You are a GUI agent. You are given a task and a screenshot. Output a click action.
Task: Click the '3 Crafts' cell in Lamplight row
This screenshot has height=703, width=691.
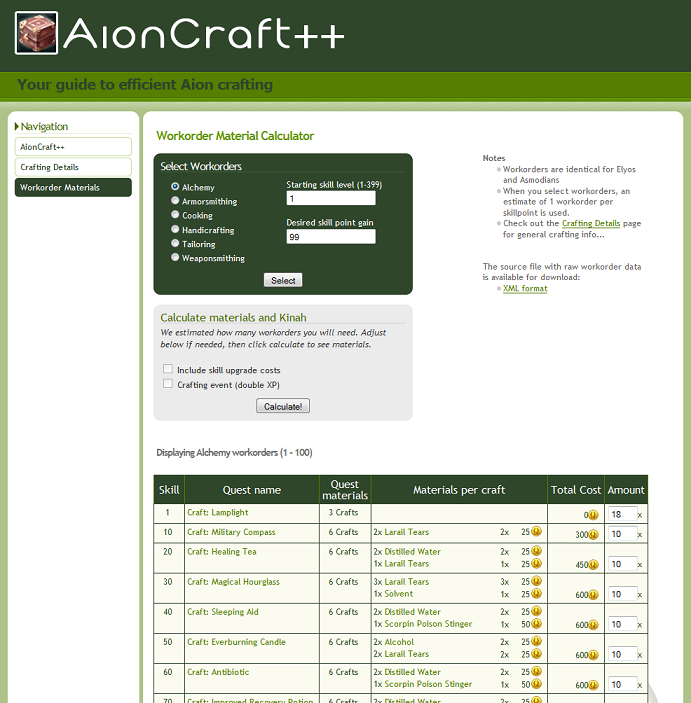[x=343, y=512]
